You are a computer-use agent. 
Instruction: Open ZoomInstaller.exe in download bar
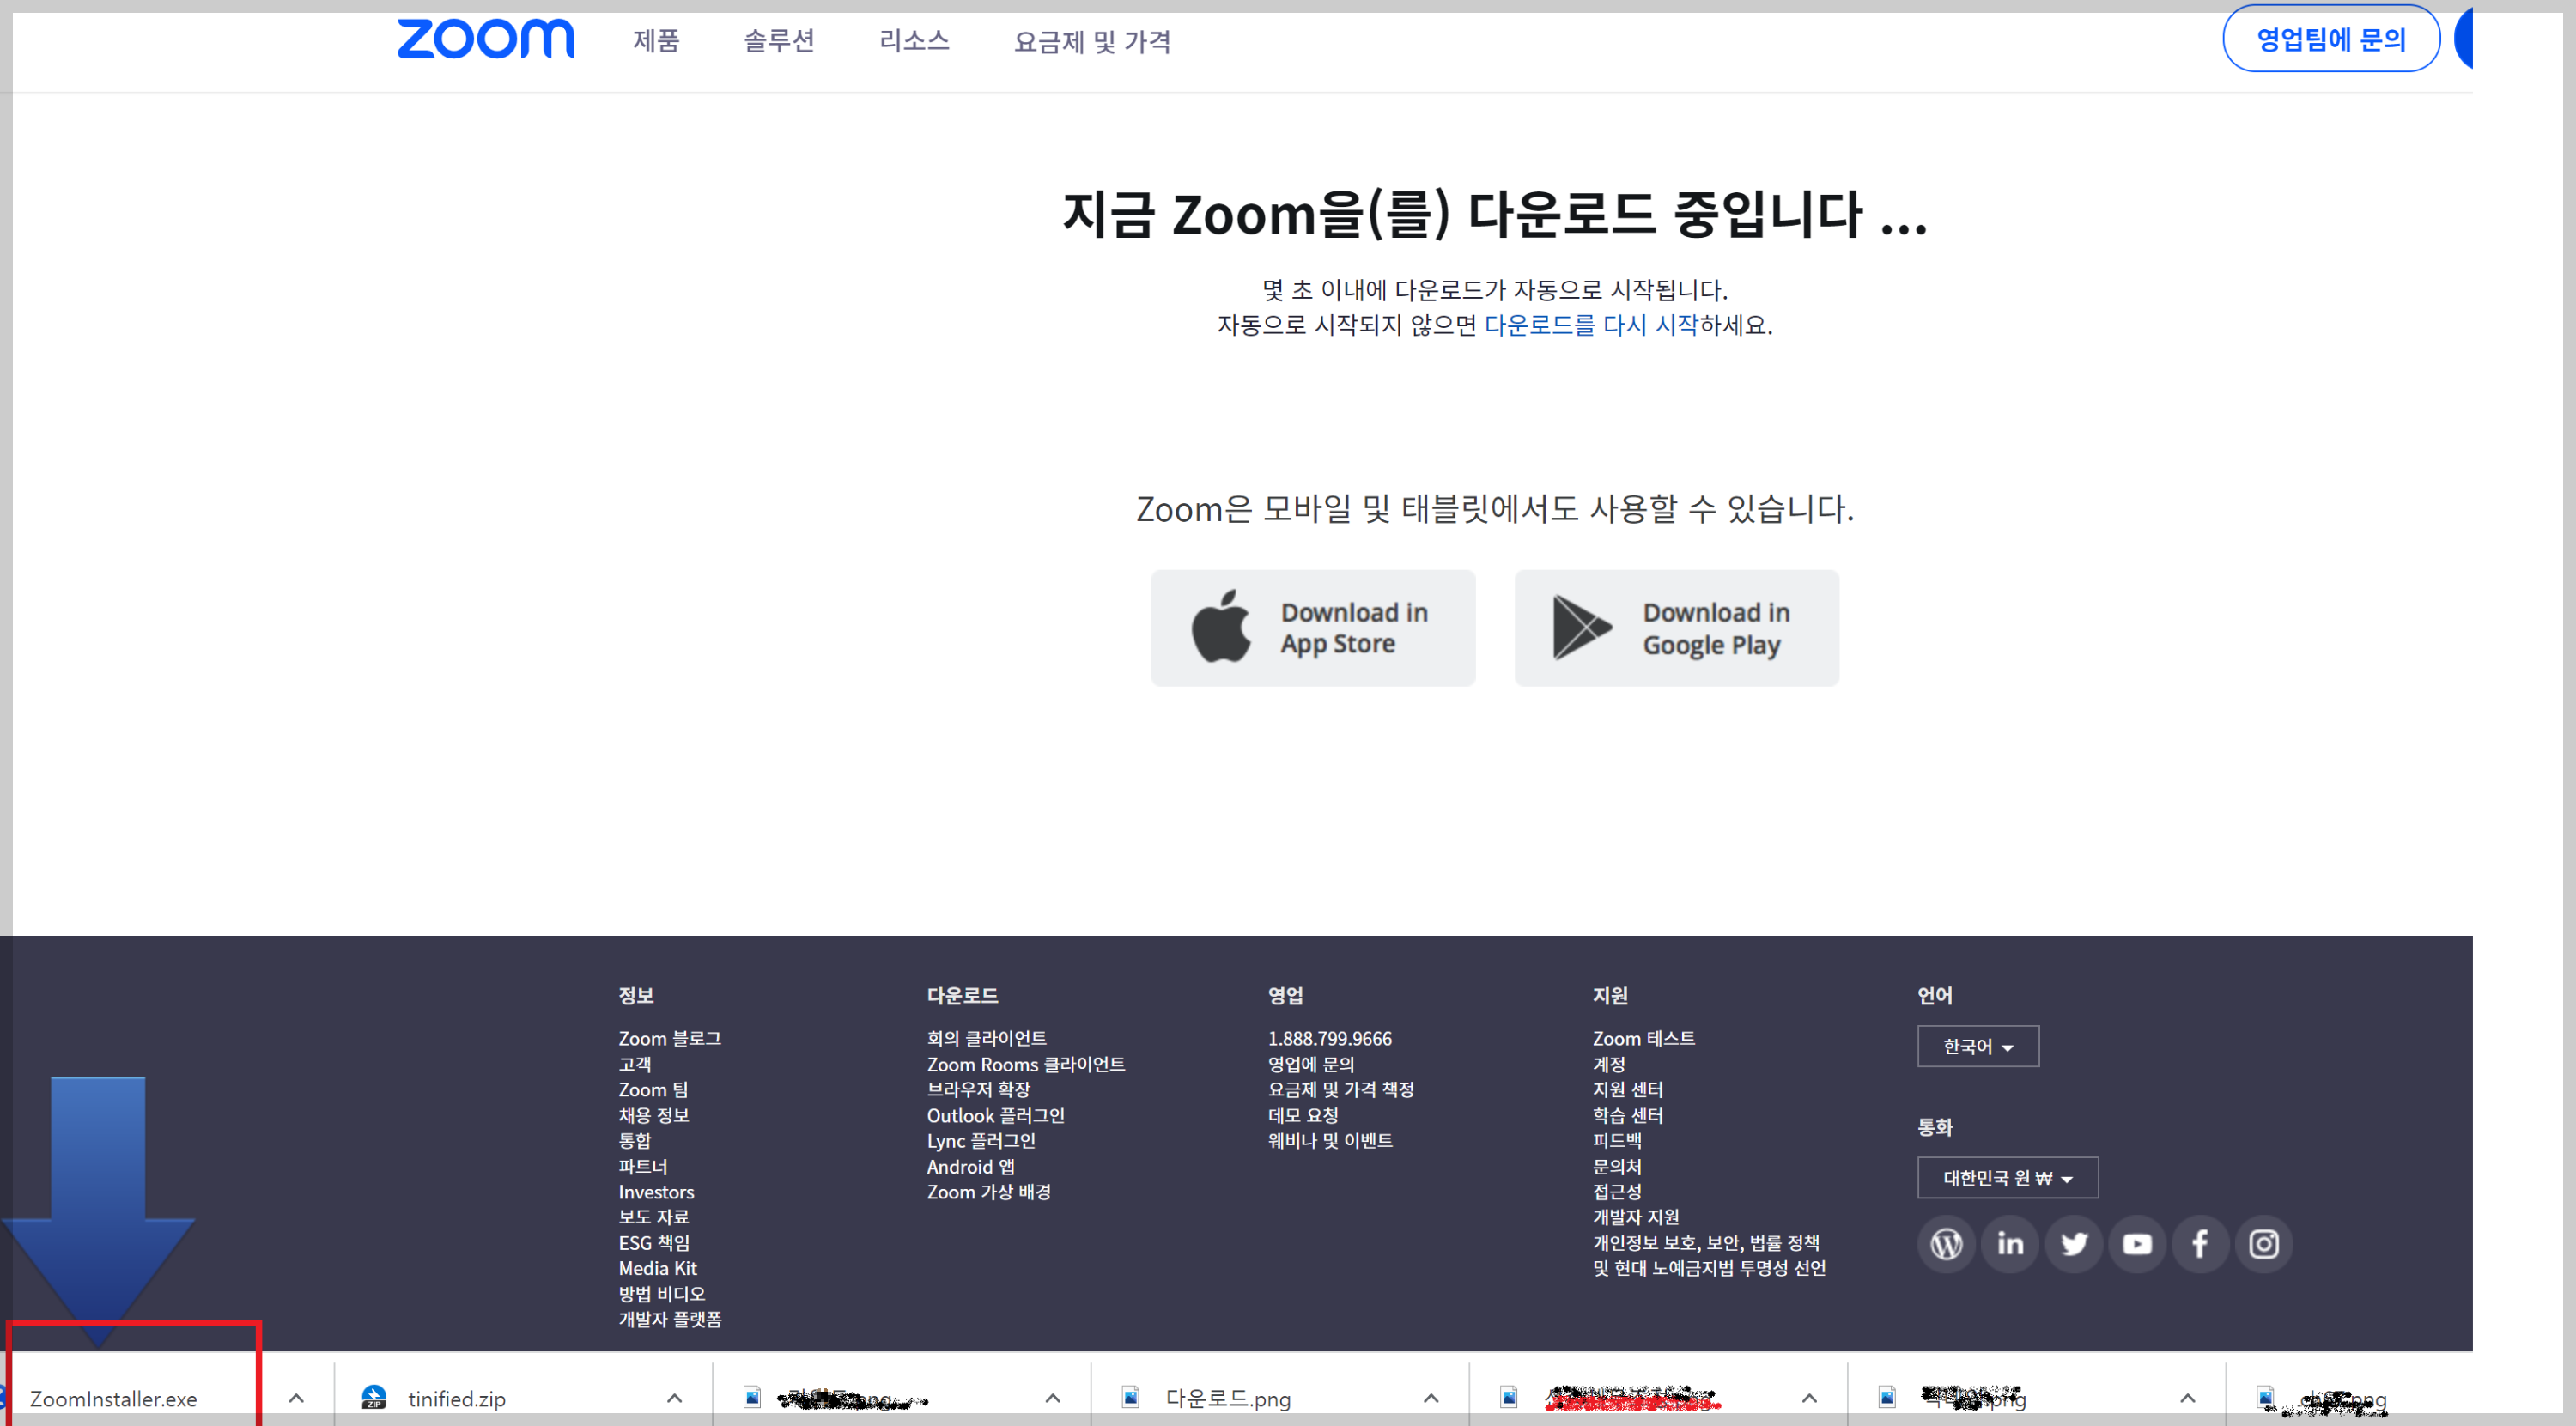[113, 1398]
